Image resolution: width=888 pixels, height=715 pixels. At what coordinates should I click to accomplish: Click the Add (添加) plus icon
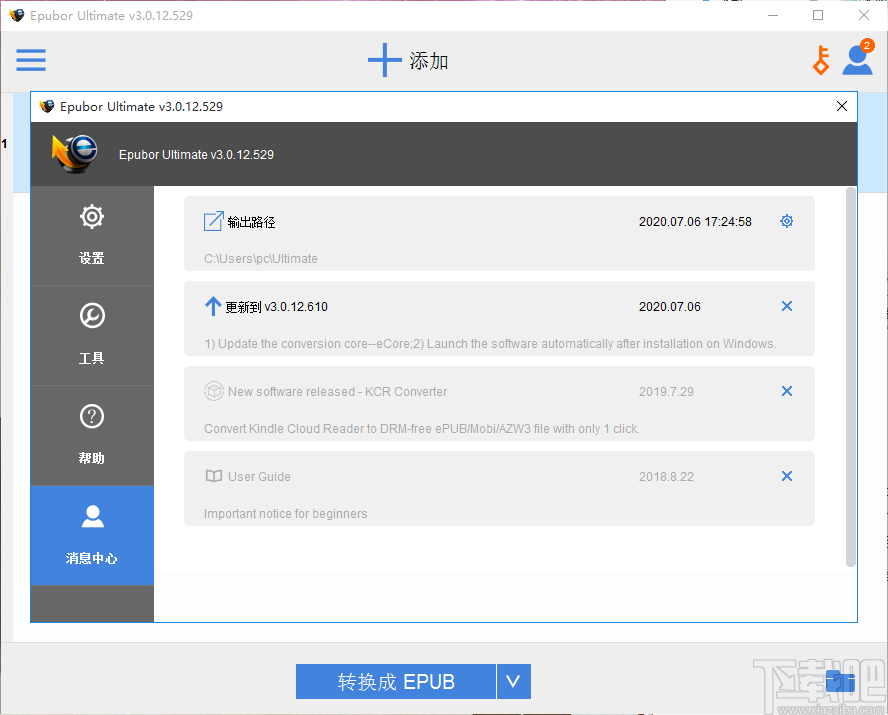click(x=384, y=60)
